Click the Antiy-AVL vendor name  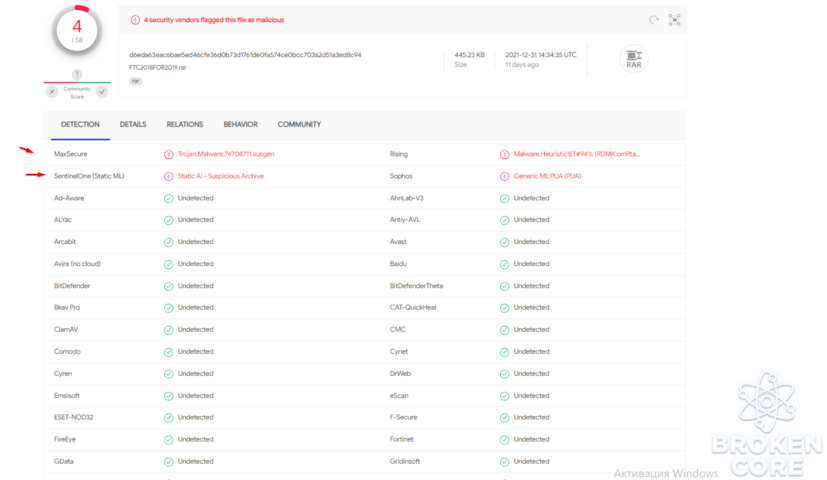(405, 220)
